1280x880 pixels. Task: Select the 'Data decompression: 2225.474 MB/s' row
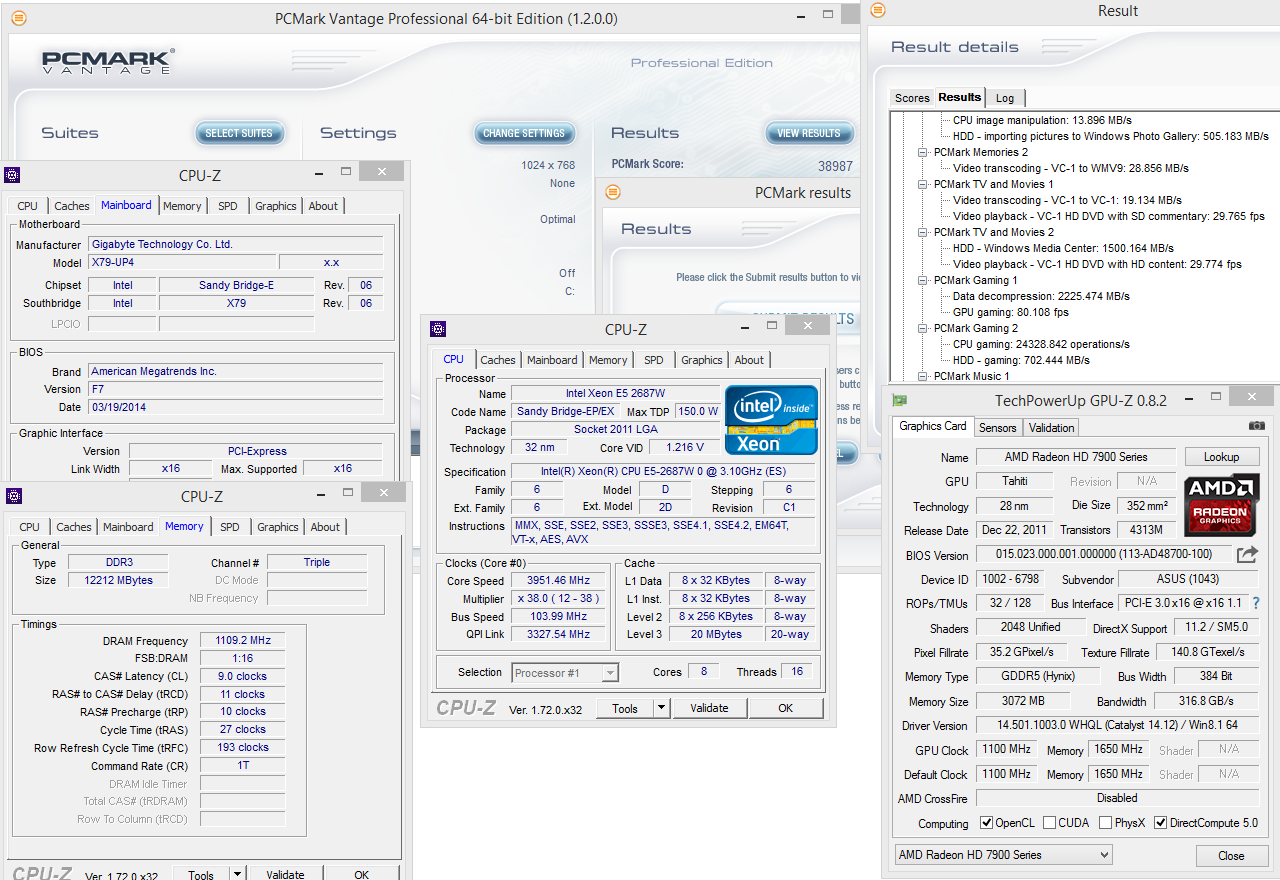tap(1041, 296)
